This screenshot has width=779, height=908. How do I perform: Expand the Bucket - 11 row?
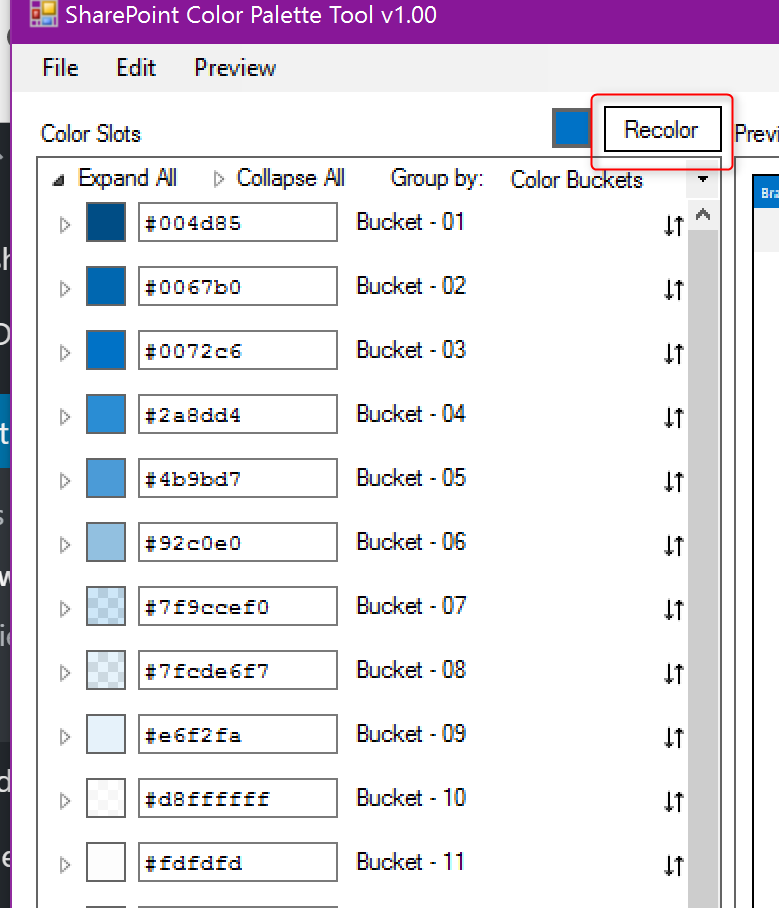(x=65, y=864)
